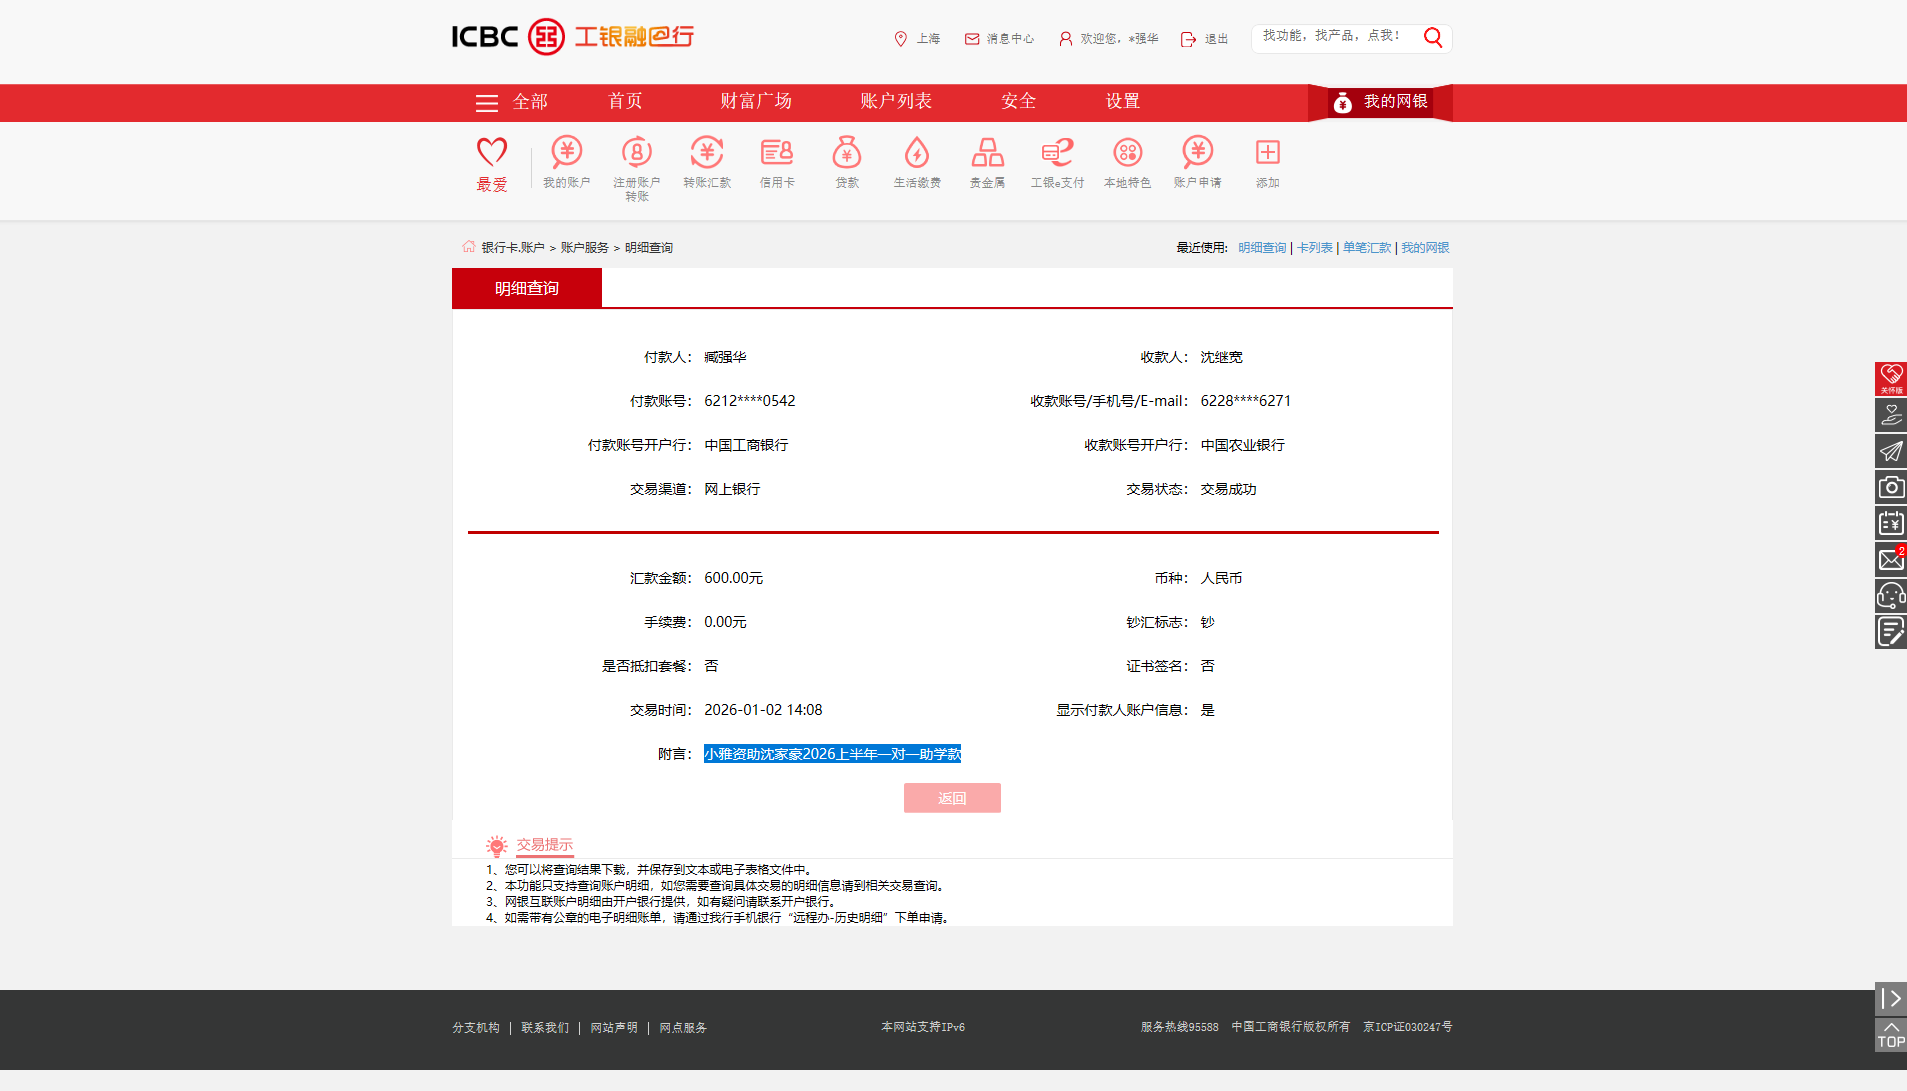This screenshot has width=1907, height=1091.
Task: Open the 信用卡 credit card icon
Action: pyautogui.click(x=777, y=162)
